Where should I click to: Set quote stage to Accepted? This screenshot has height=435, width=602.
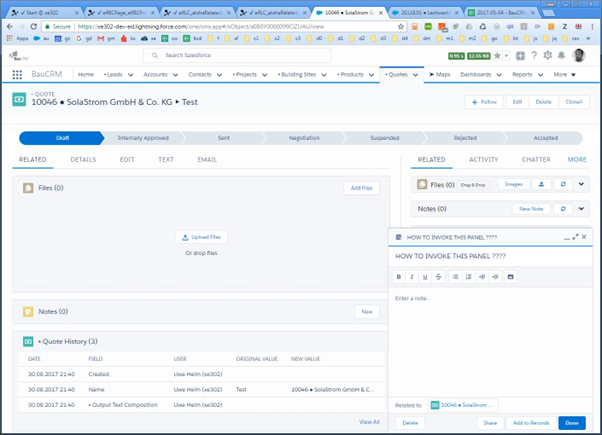pos(545,138)
